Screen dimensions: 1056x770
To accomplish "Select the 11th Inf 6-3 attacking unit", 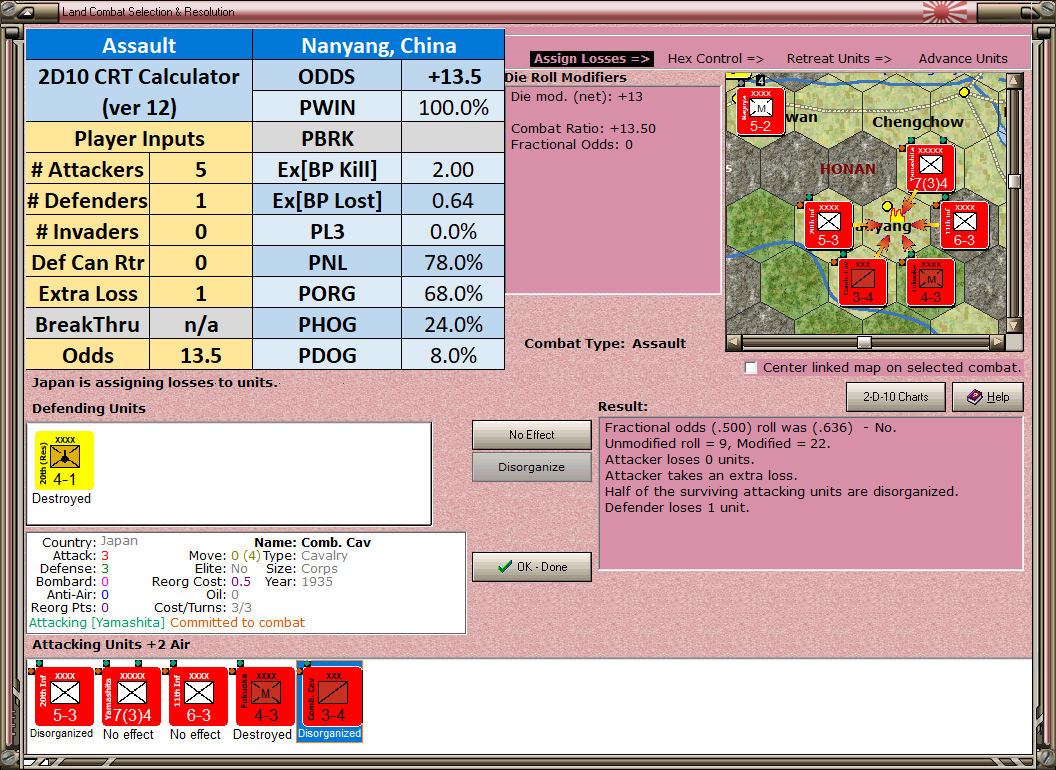I will (199, 697).
